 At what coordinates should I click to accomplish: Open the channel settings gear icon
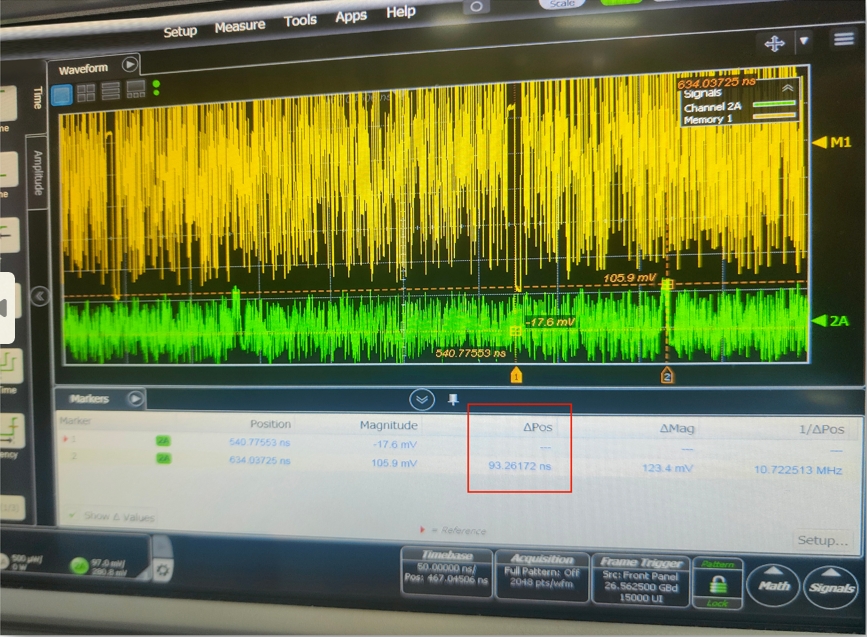click(163, 570)
